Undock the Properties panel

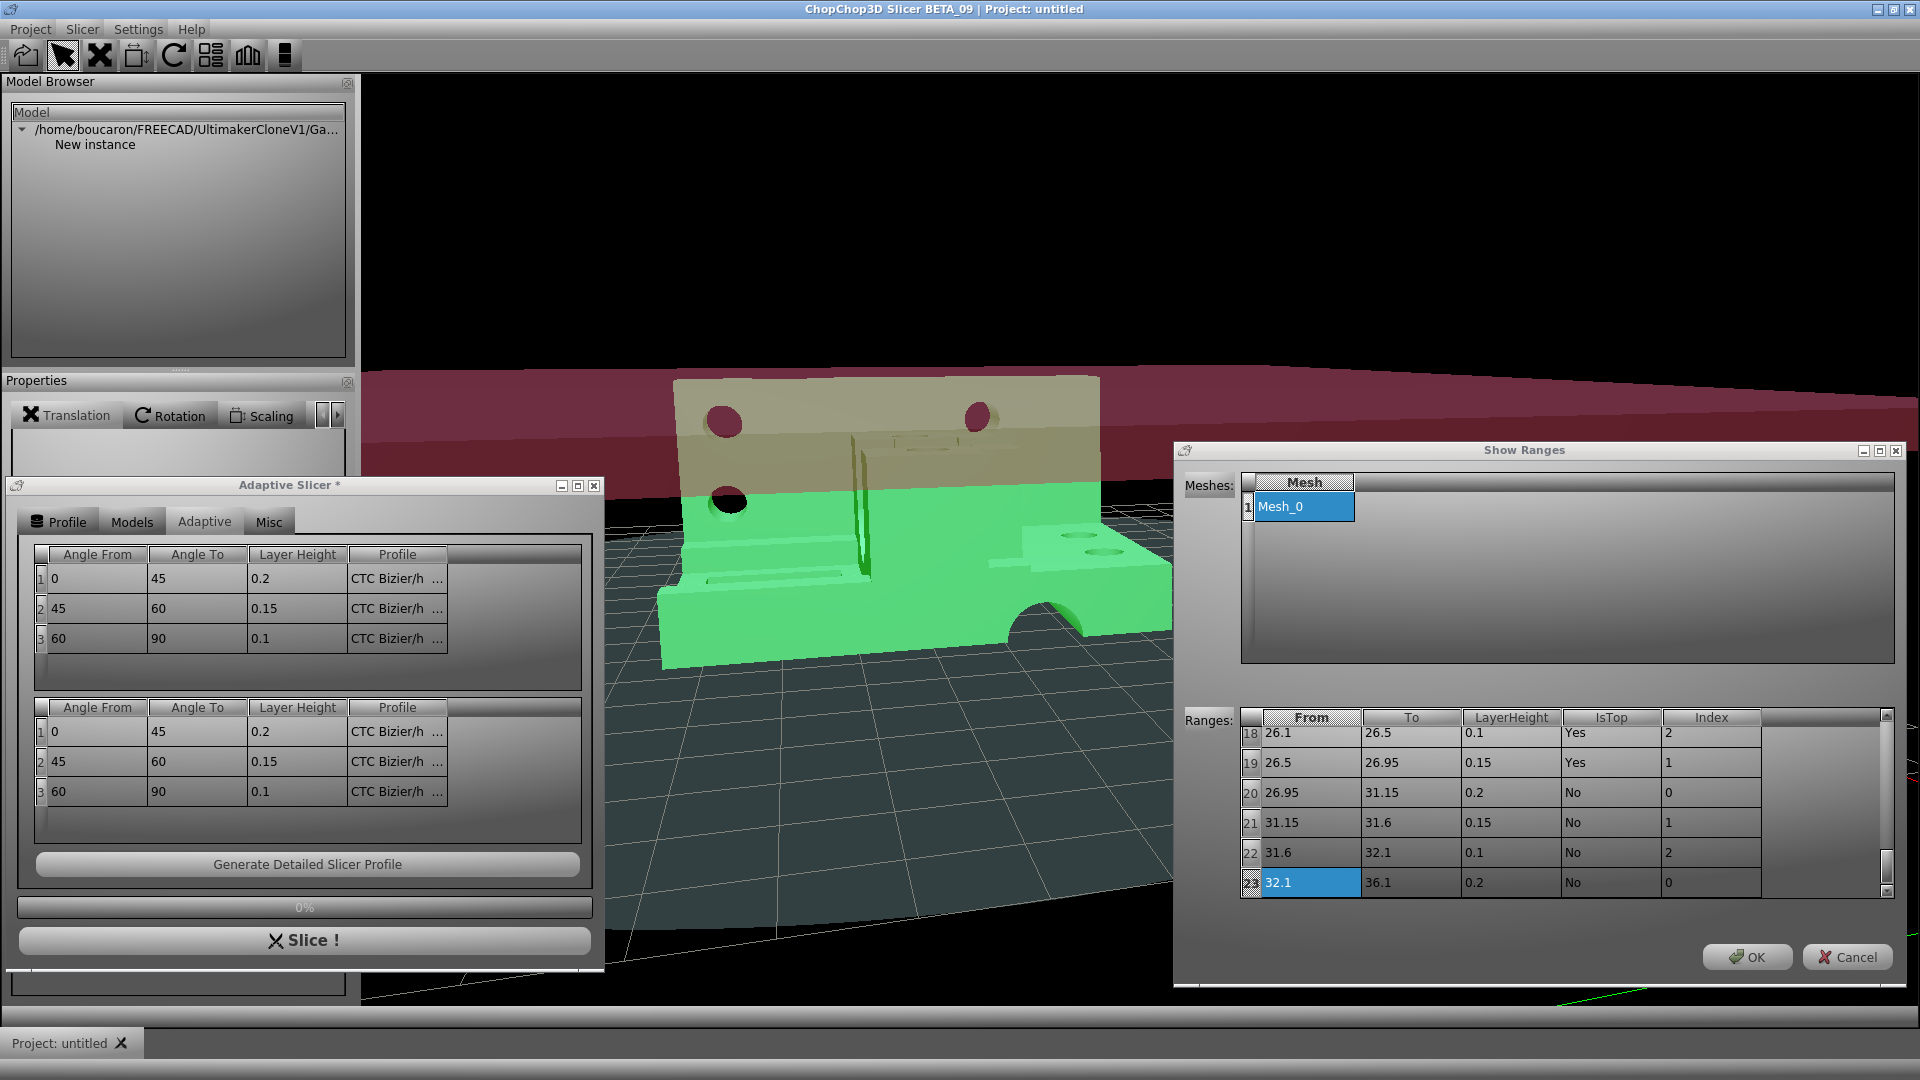tap(347, 382)
